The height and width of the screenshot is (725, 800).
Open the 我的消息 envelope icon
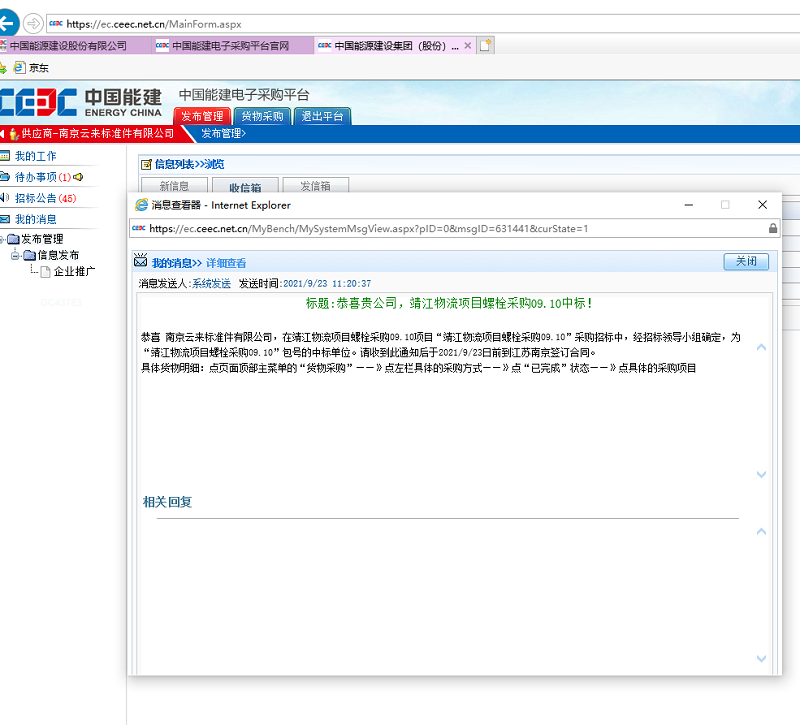pos(5,218)
